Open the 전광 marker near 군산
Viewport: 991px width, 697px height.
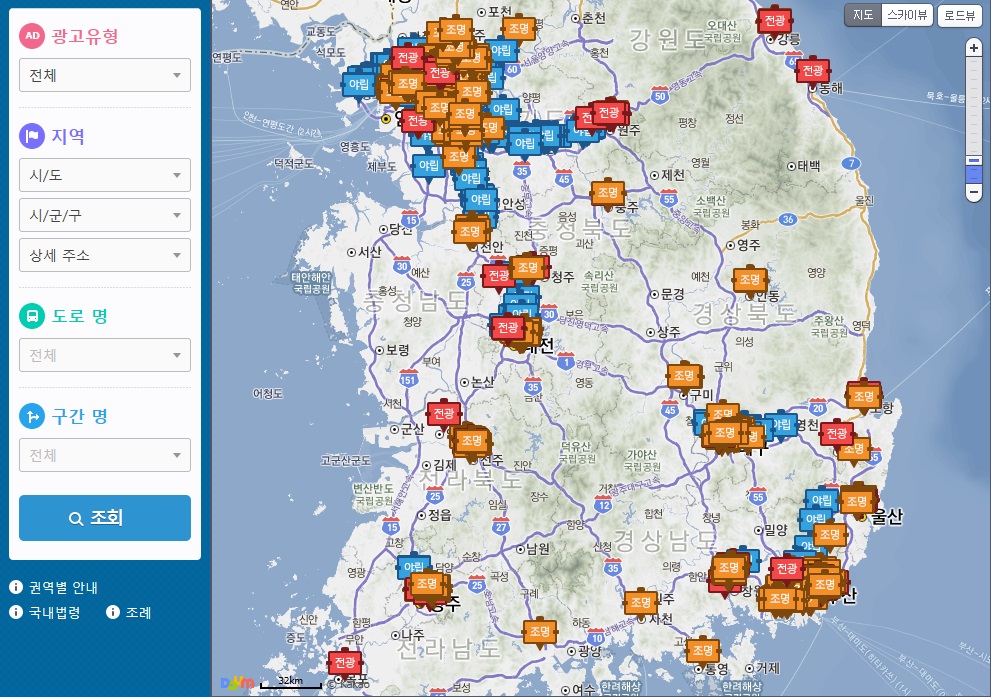(443, 414)
